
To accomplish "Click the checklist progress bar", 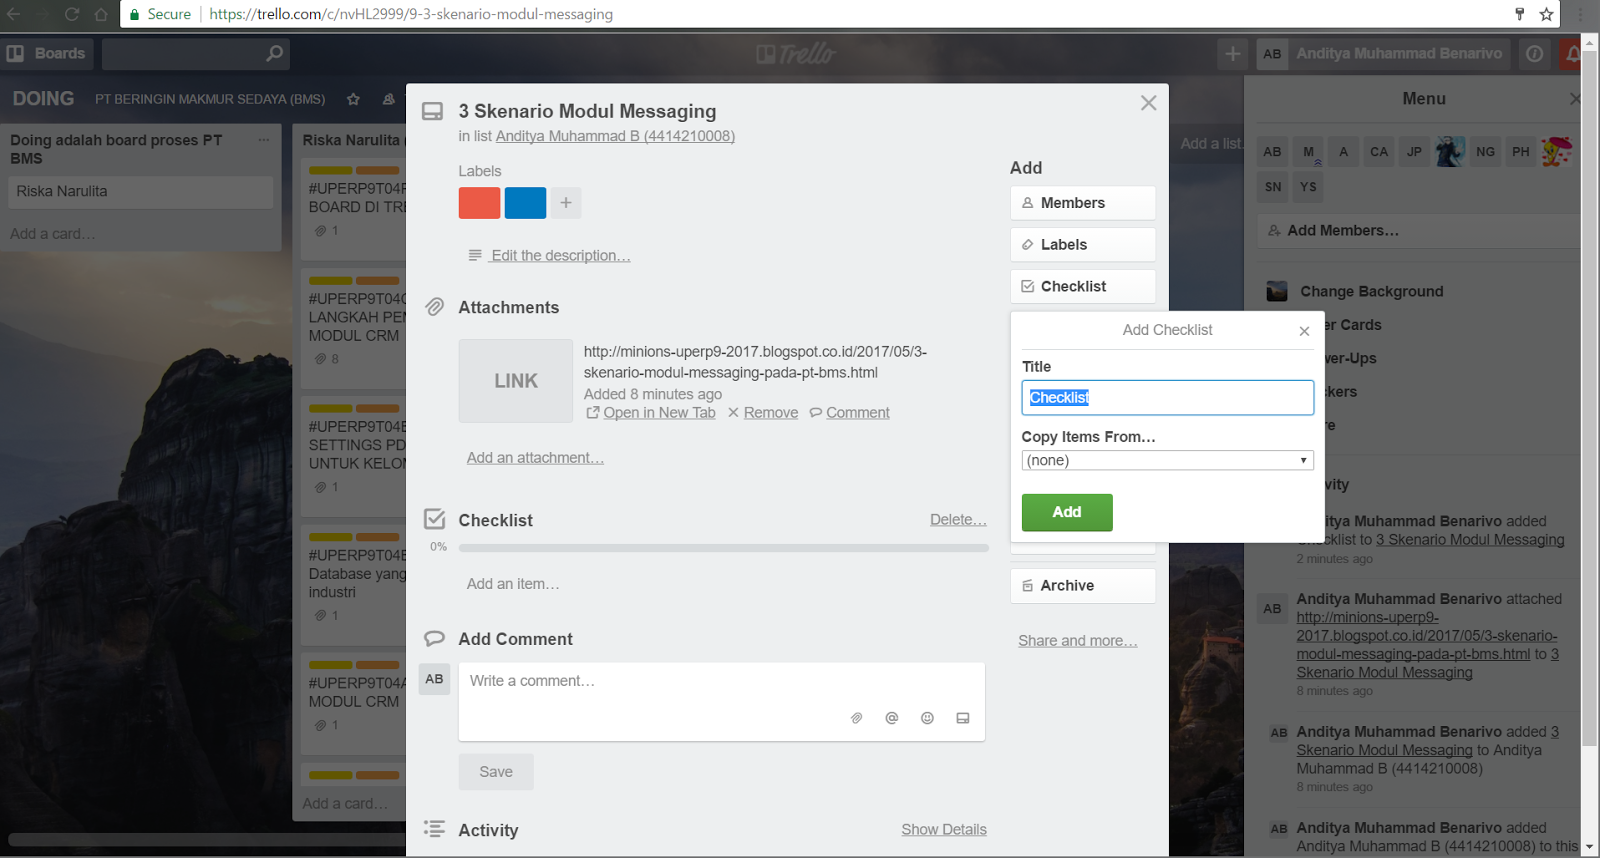I will (724, 548).
